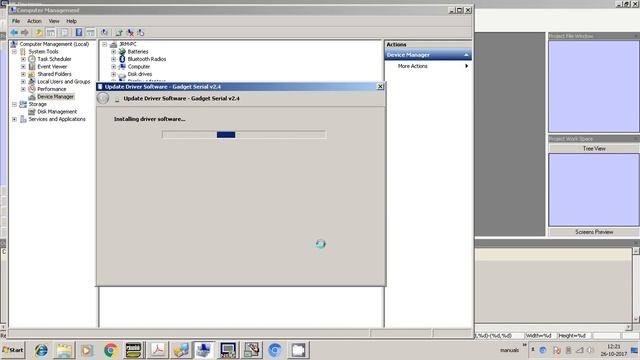
Task: Expand the Performance node
Action: pyautogui.click(x=23, y=89)
